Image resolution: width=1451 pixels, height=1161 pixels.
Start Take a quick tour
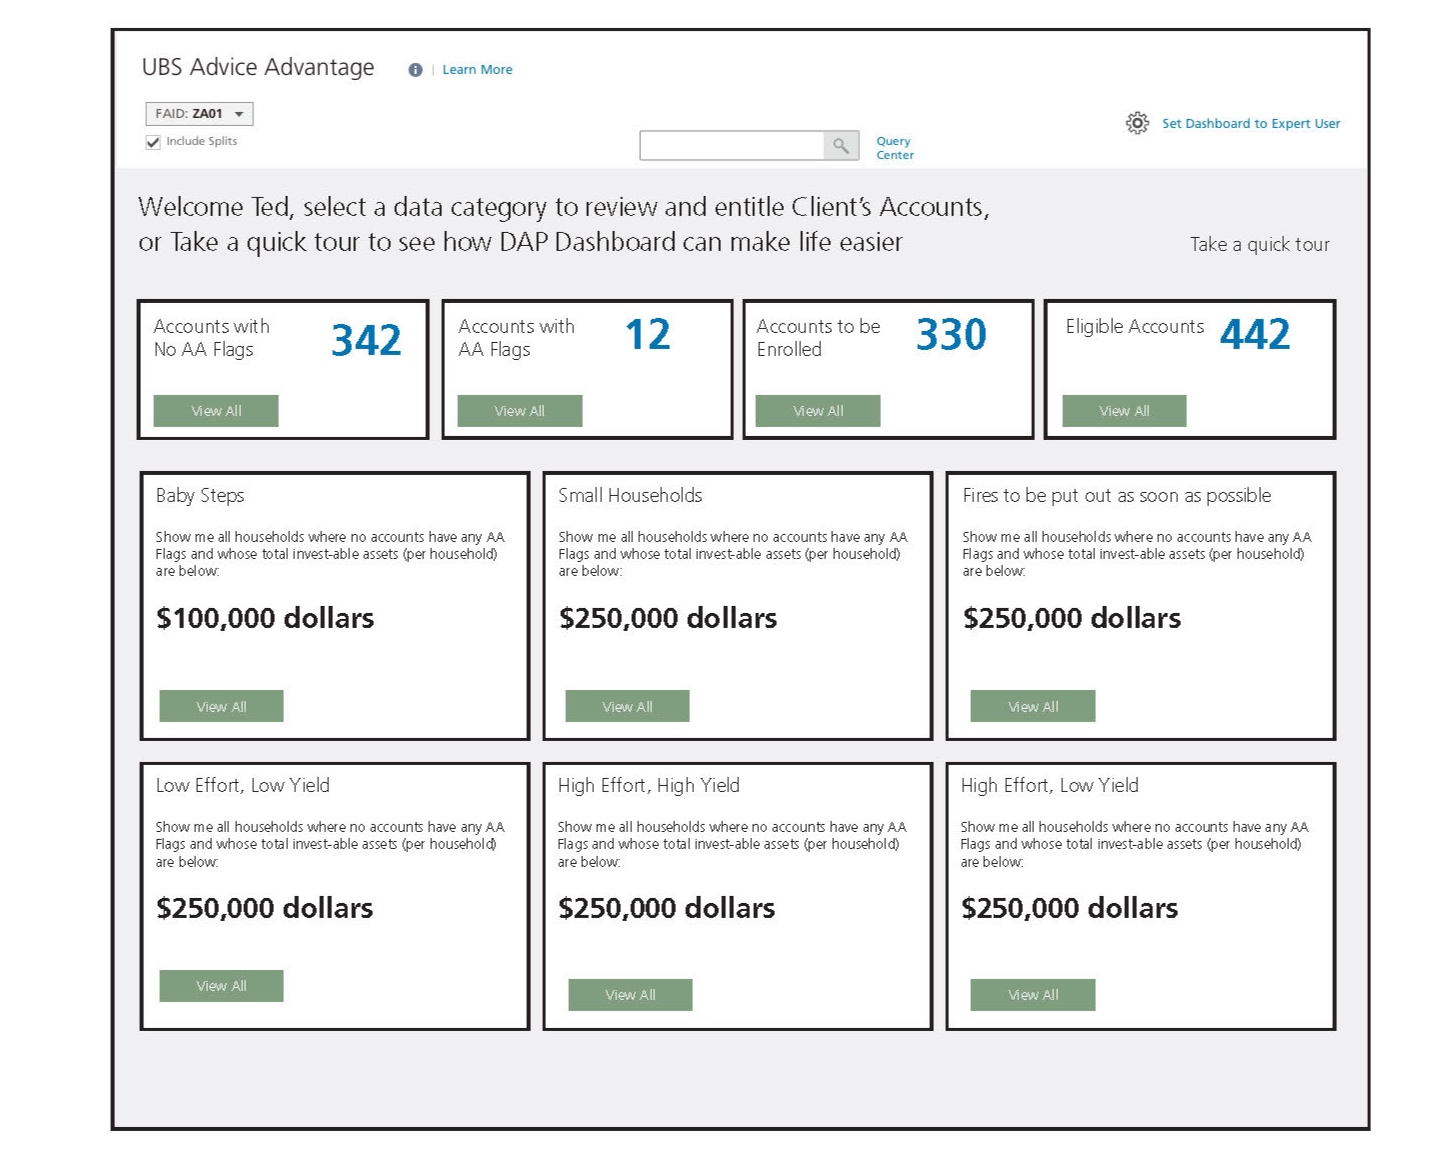click(x=1259, y=244)
